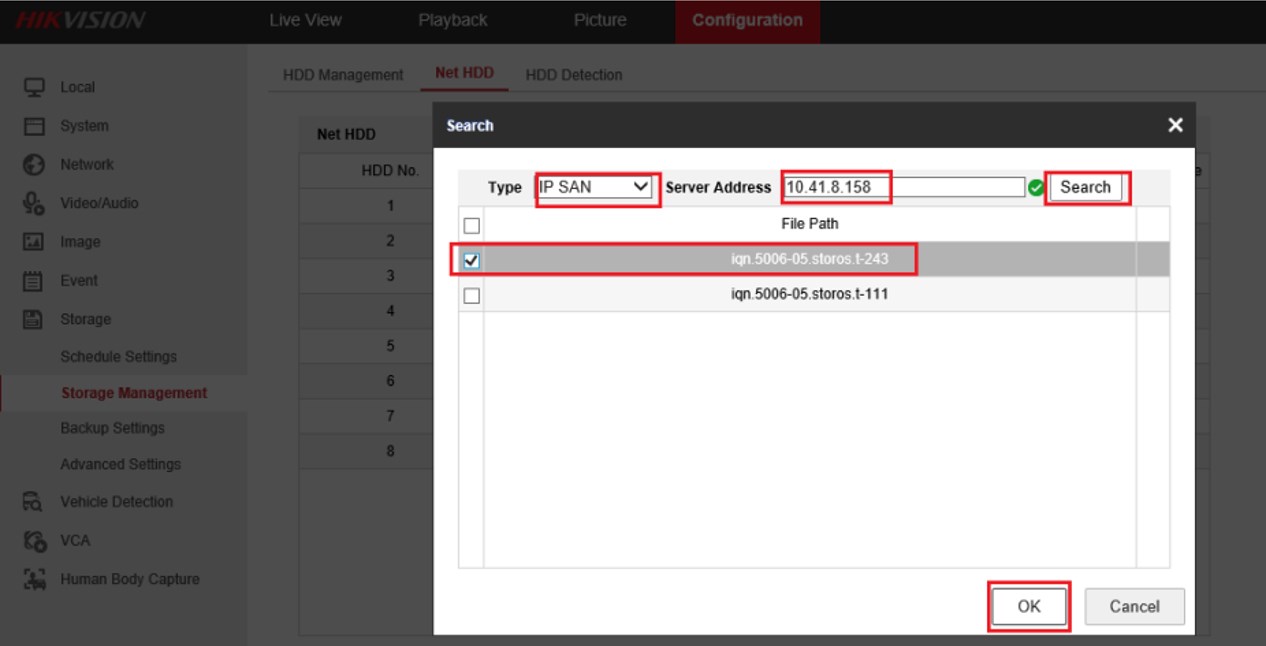The image size is (1266, 646).
Task: Select the Image icon in sidebar
Action: click(34, 242)
